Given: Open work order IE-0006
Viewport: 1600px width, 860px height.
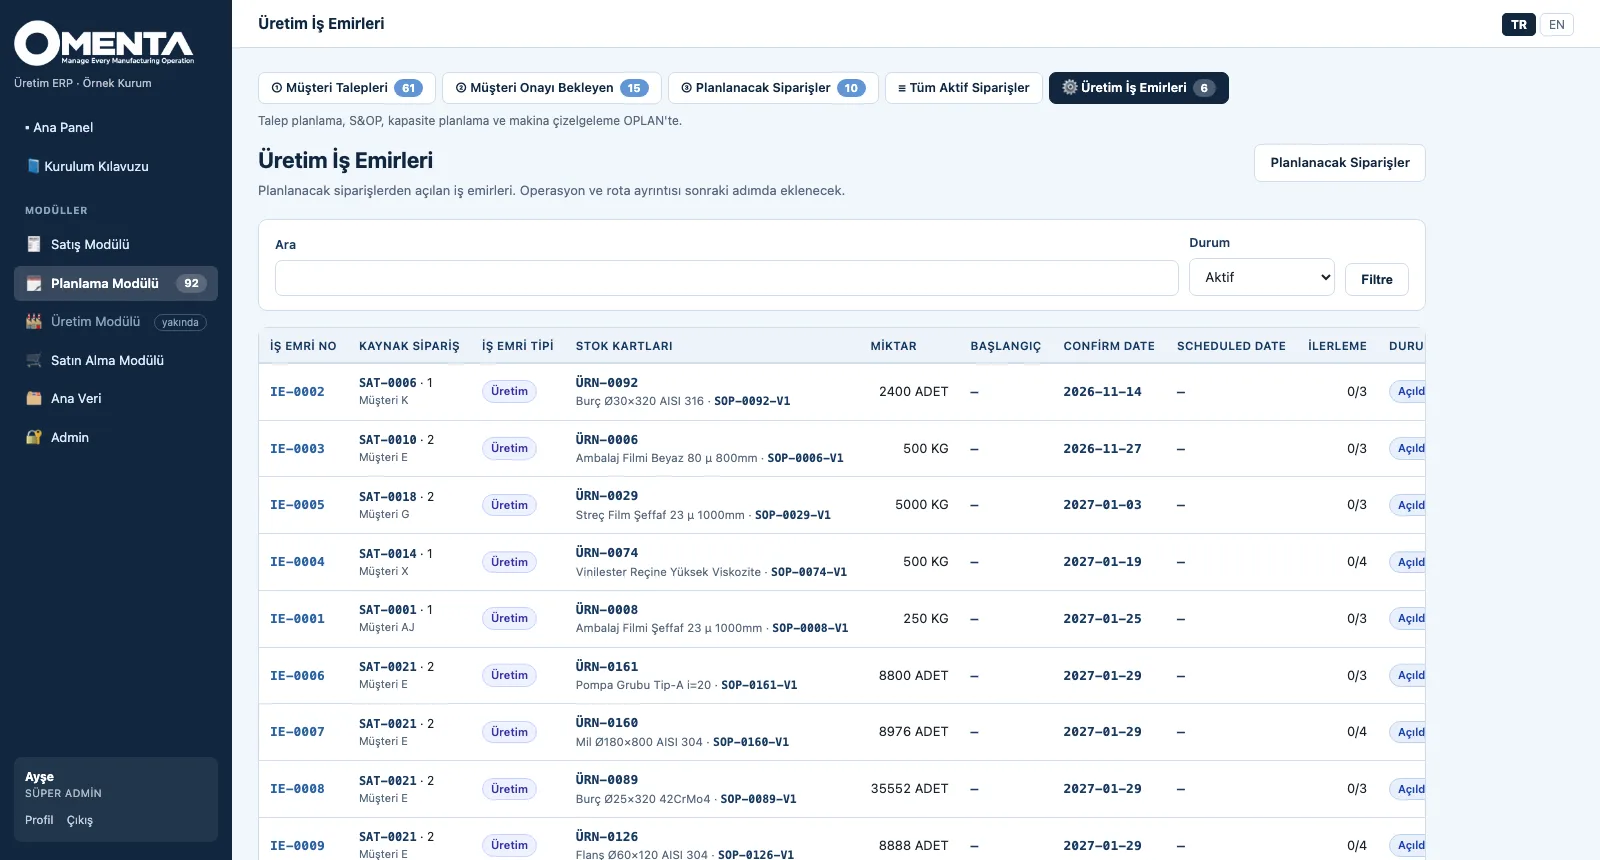Looking at the screenshot, I should (297, 676).
